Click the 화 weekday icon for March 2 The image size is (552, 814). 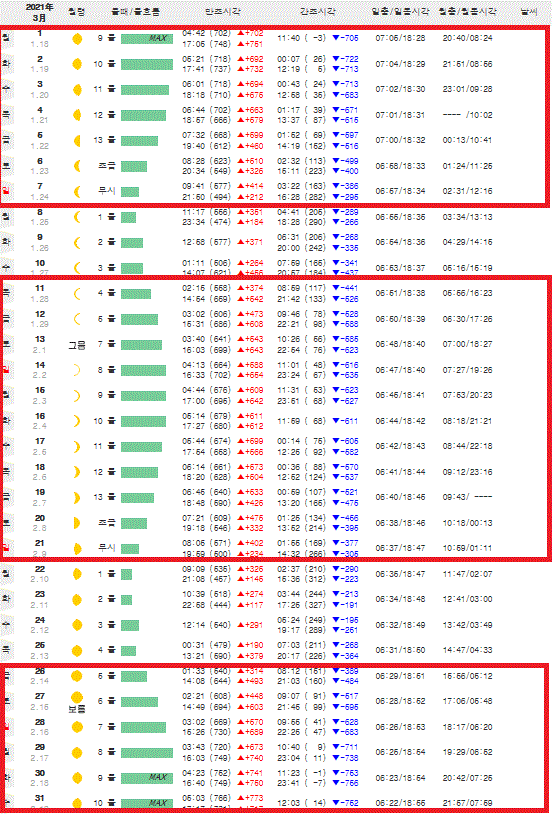coord(6,64)
